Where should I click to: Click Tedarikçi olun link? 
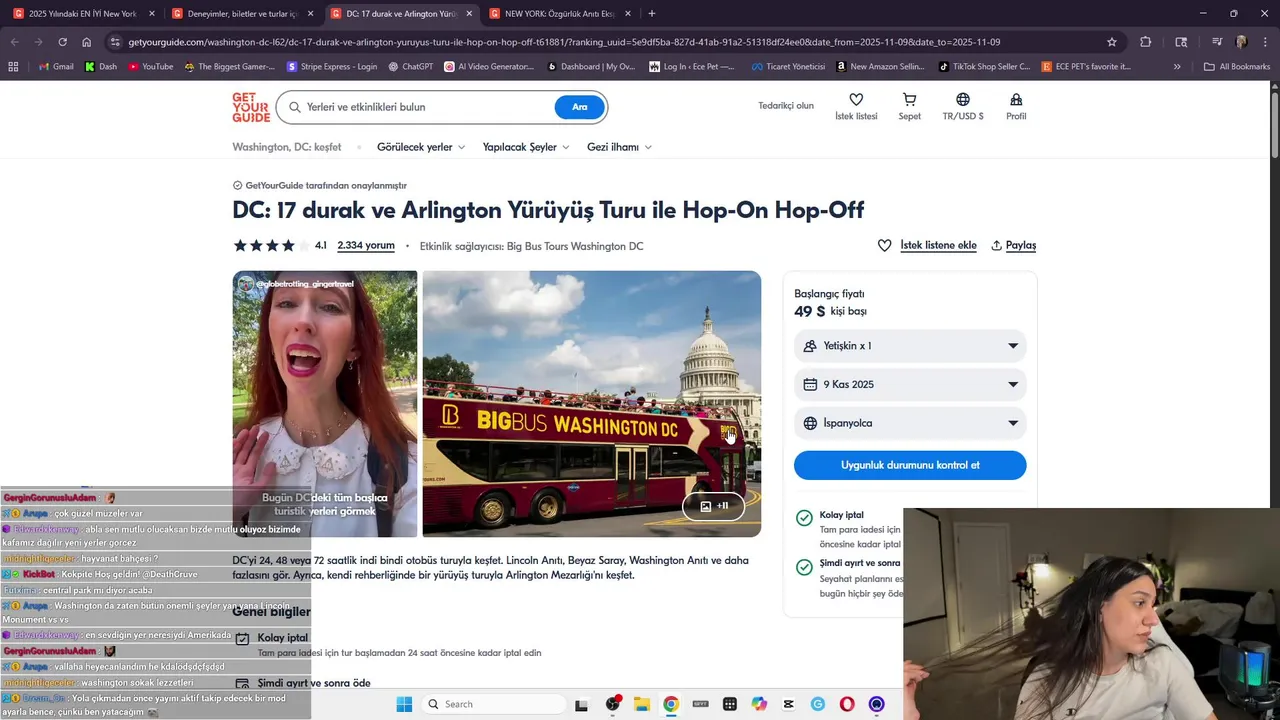point(786,106)
